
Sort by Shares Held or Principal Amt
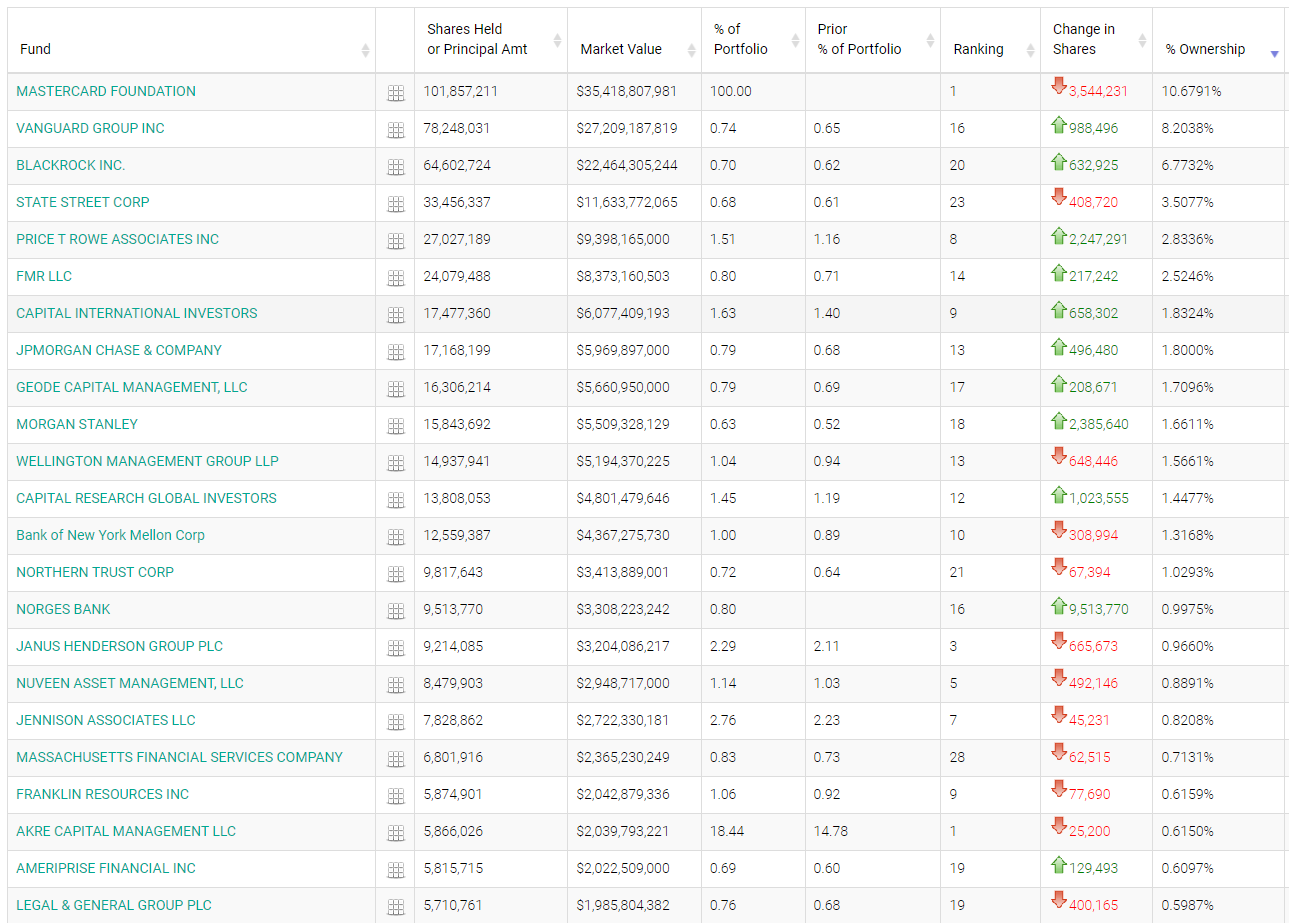(x=491, y=40)
